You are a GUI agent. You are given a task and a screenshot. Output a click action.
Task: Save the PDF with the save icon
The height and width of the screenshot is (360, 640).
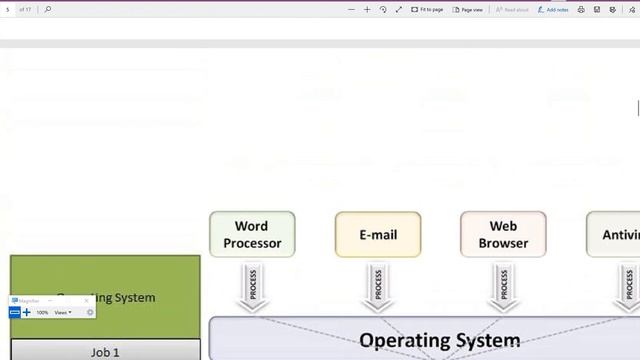coord(597,9)
